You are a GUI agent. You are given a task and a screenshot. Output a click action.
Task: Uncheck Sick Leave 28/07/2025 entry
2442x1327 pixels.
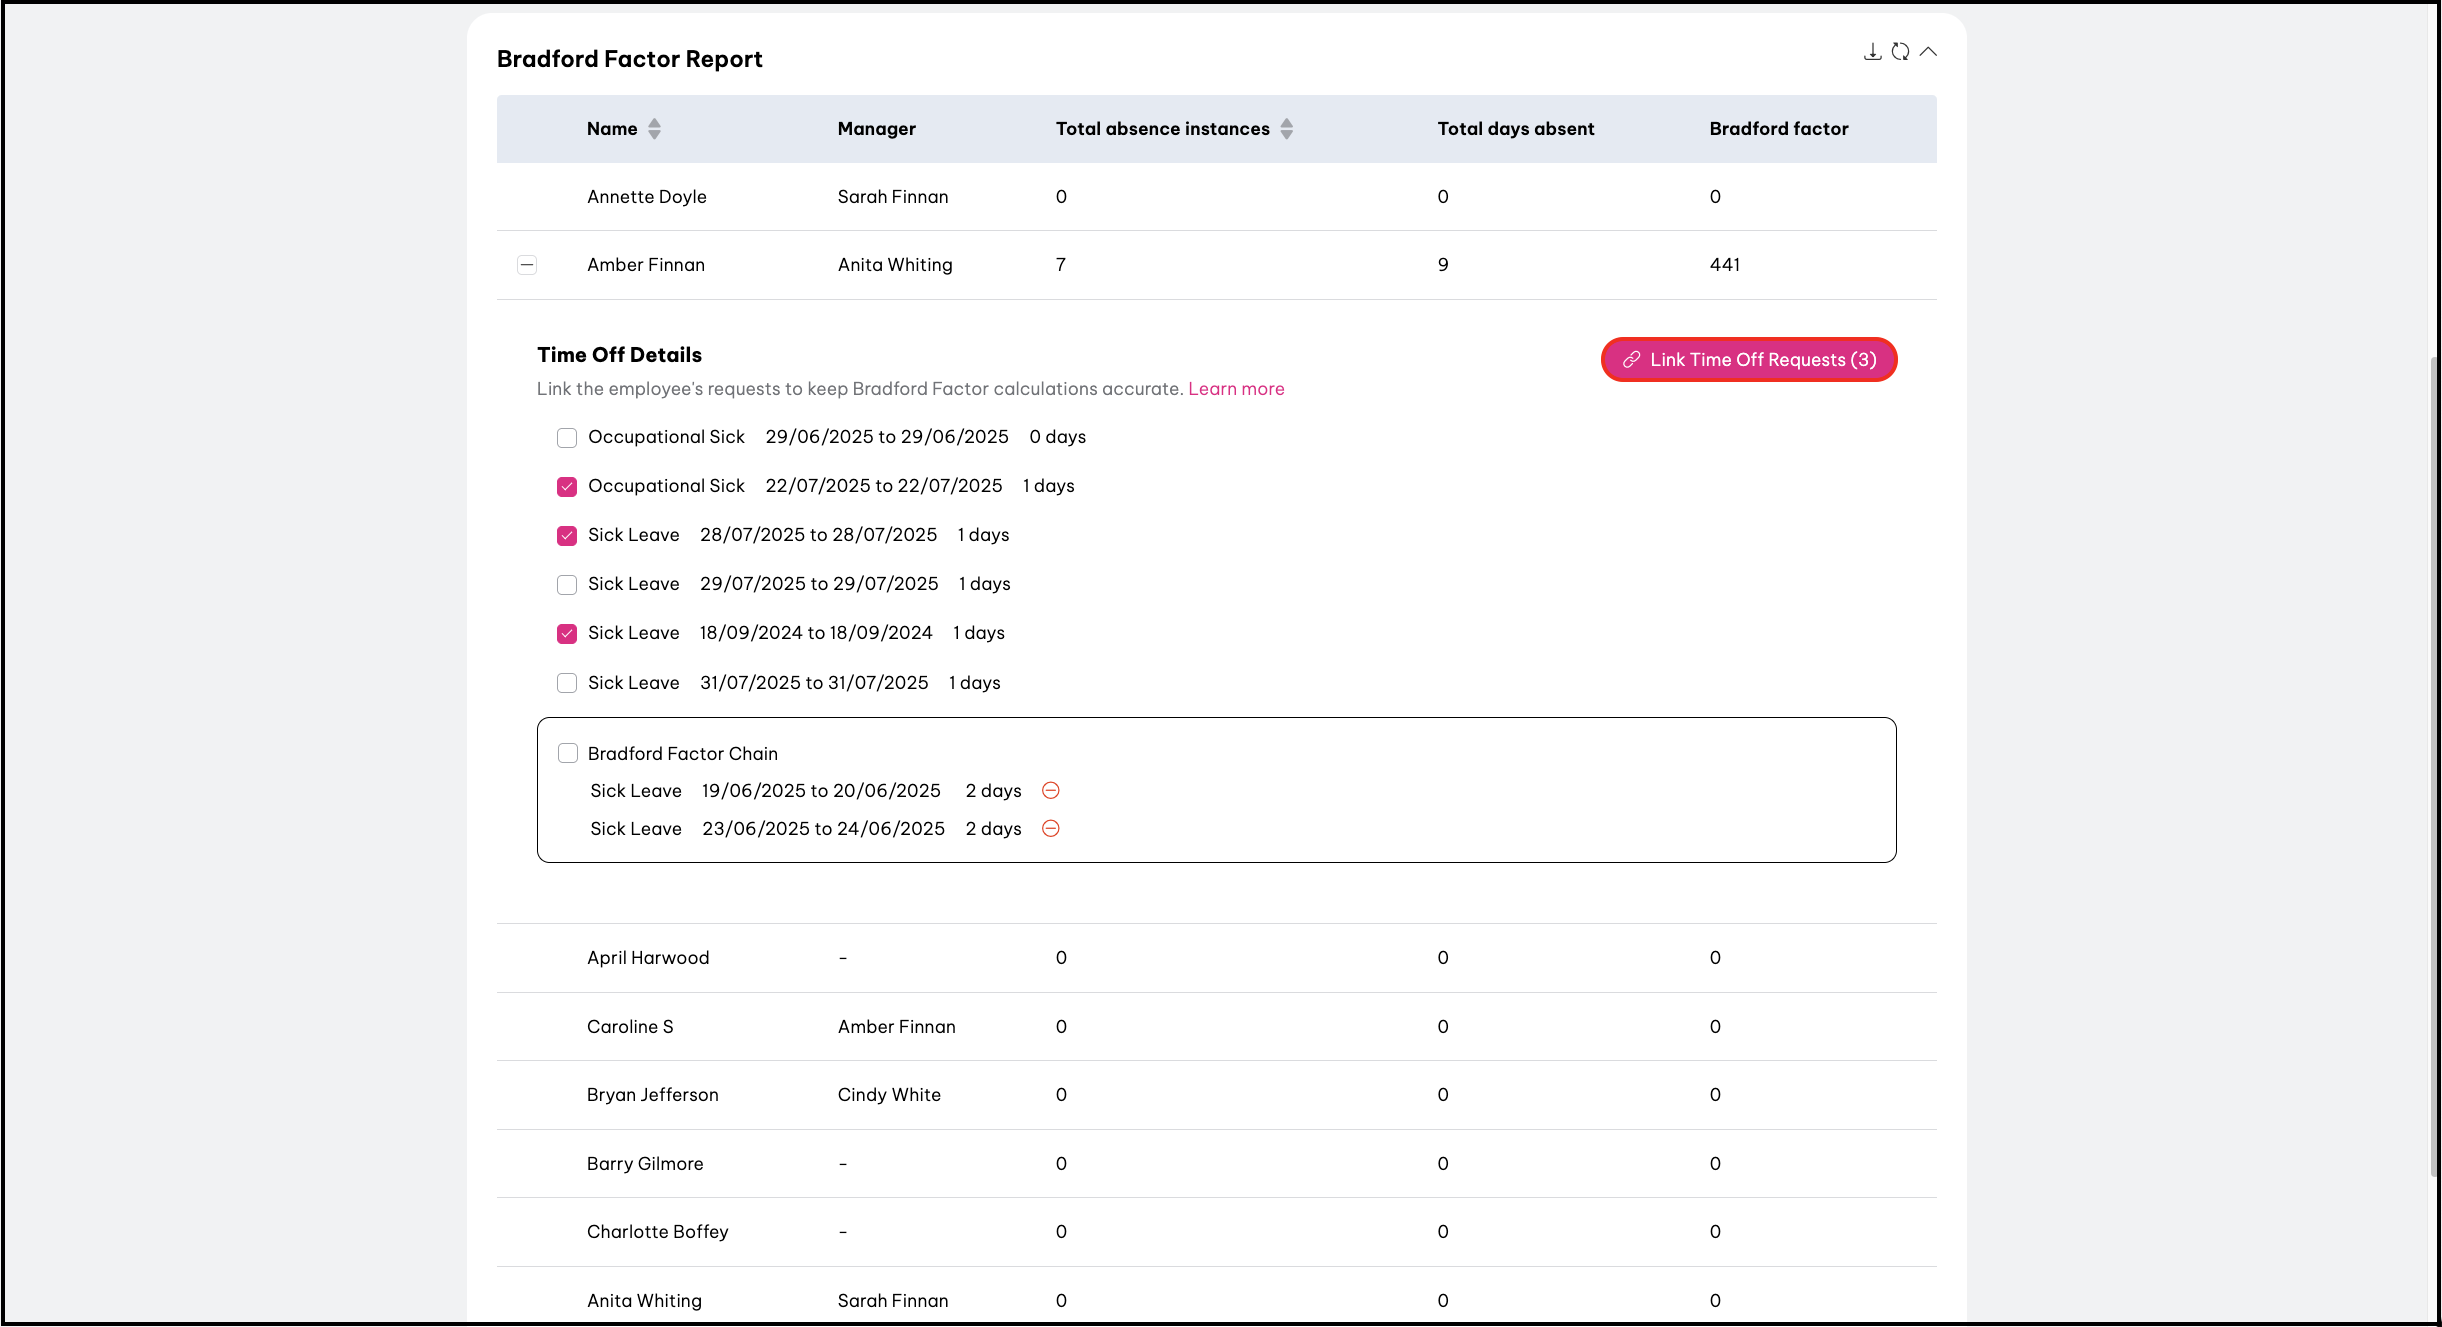tap(567, 536)
